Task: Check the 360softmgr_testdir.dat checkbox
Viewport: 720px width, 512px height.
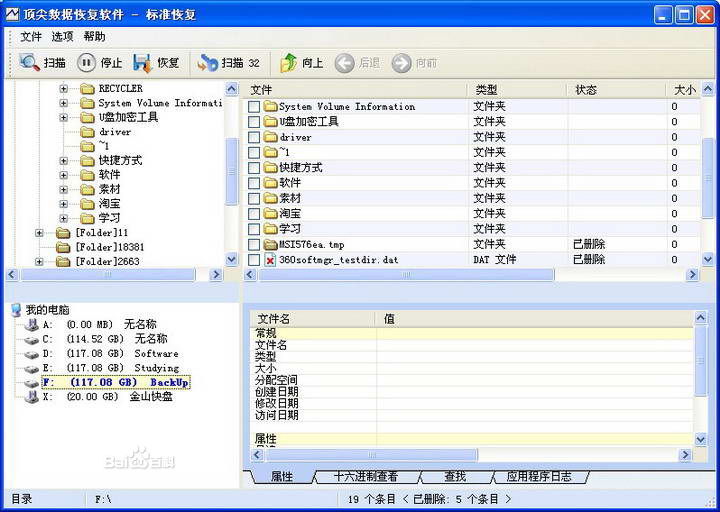Action: coord(254,260)
